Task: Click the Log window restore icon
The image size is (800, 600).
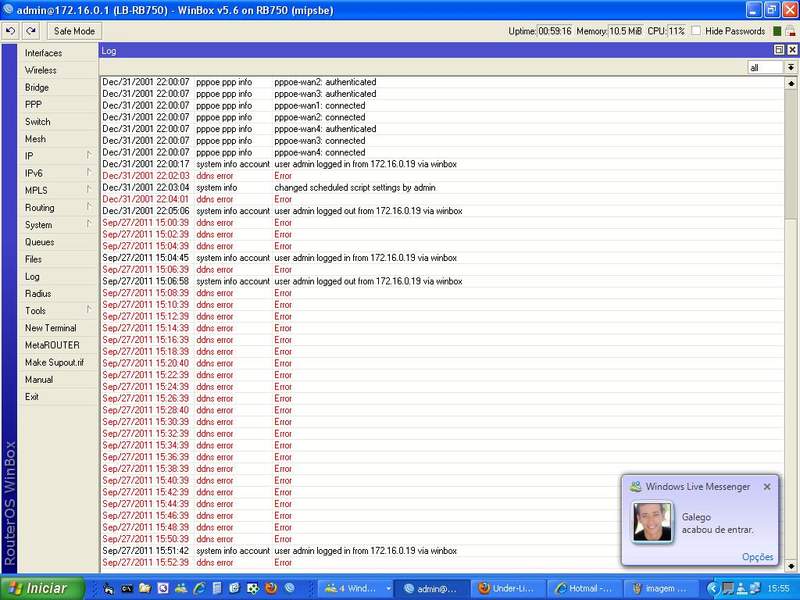Action: point(779,50)
